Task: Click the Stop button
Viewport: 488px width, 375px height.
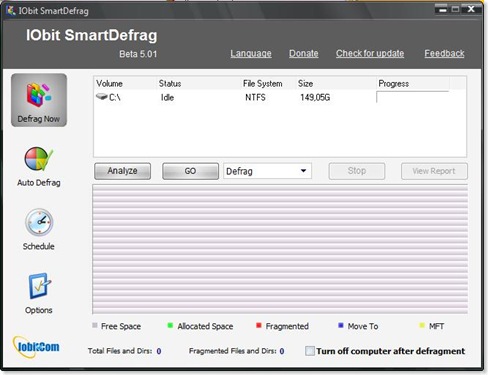Action: 357,171
